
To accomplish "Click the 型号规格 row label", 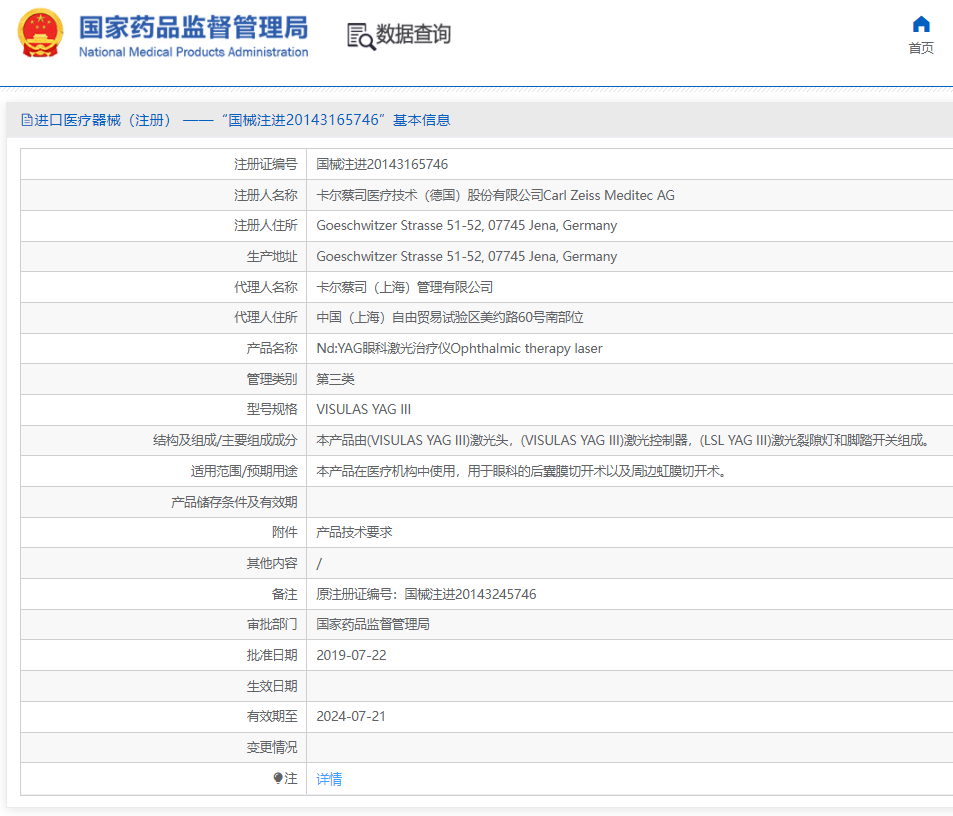I will (x=272, y=410).
